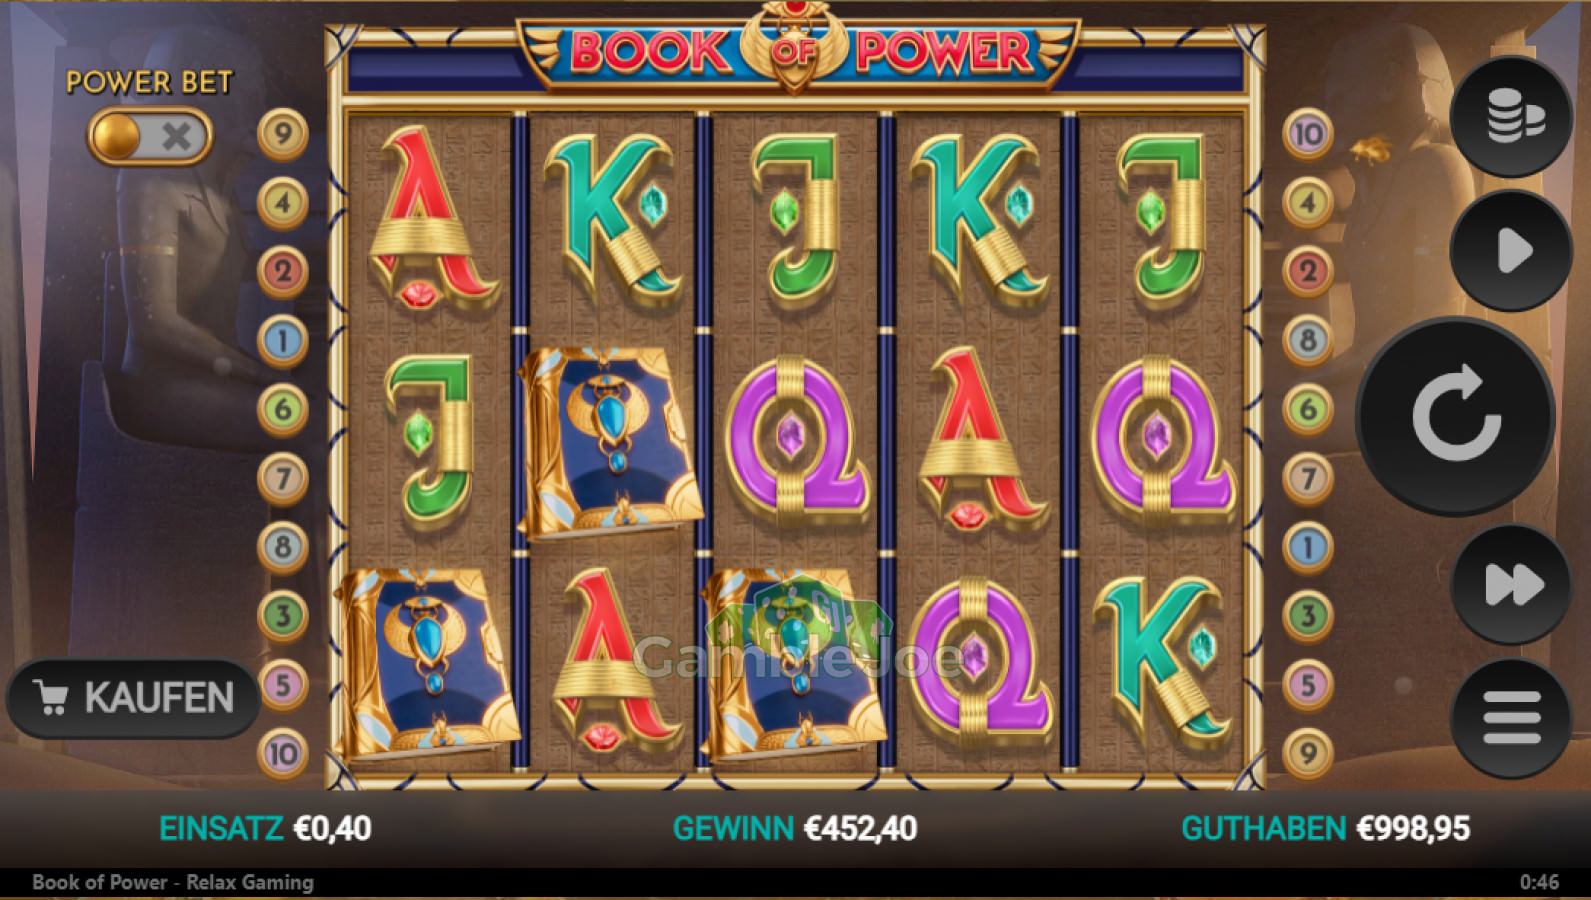Select left payline marker 6
Image resolution: width=1591 pixels, height=900 pixels.
click(283, 408)
